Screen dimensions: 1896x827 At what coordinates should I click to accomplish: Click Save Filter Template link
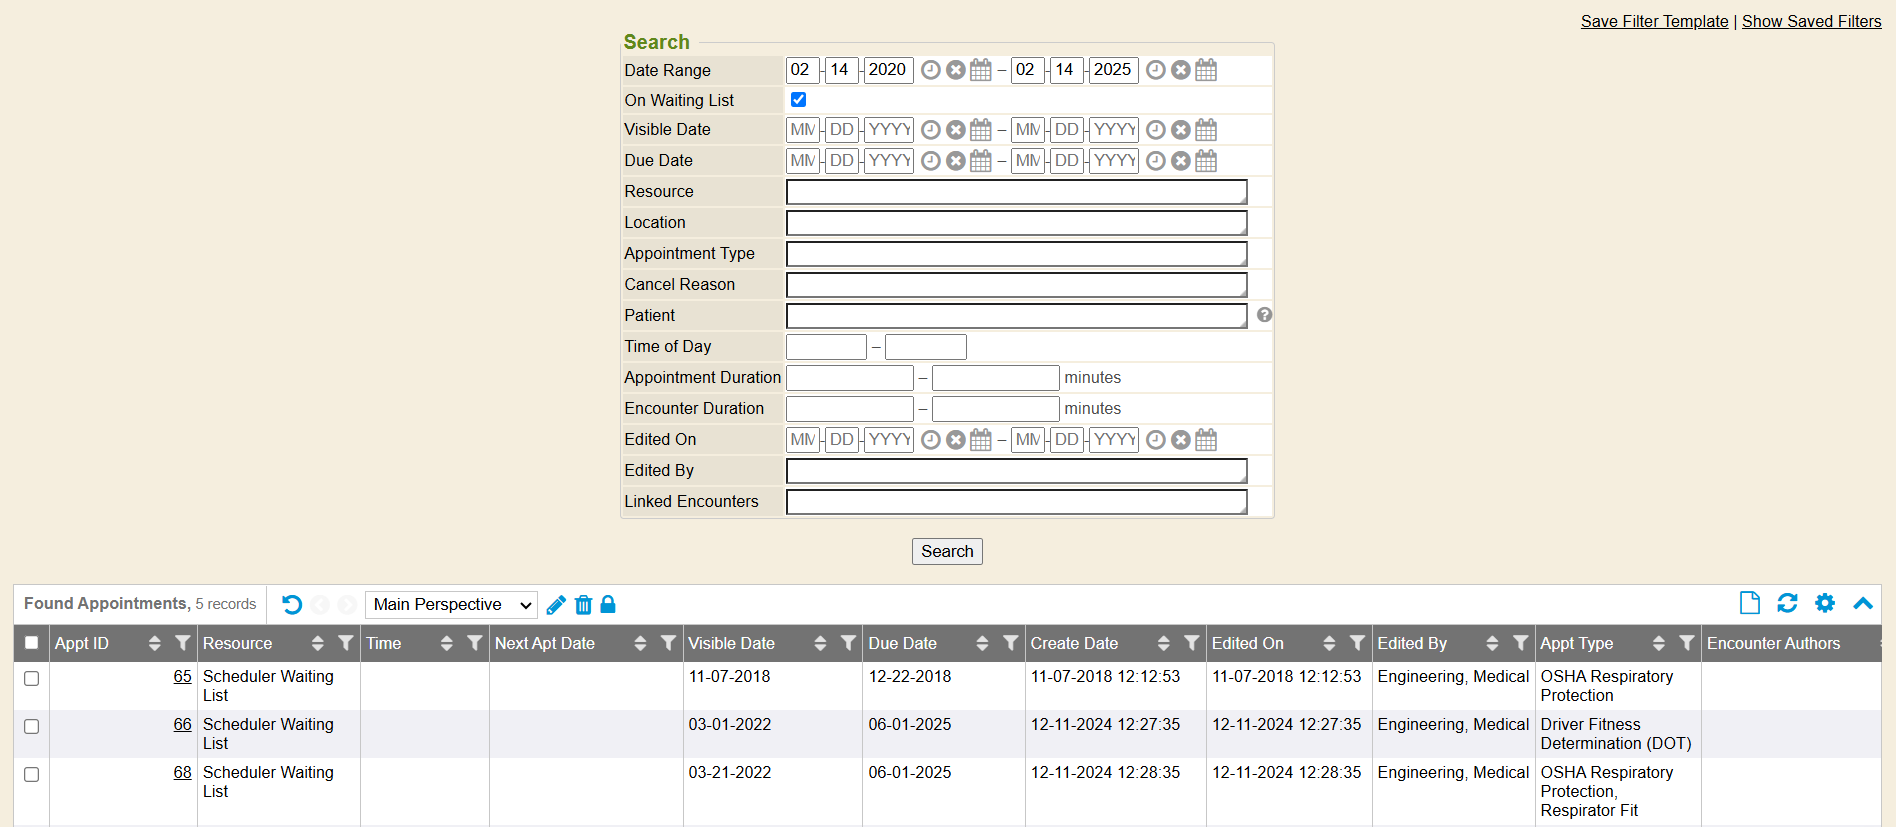1654,21
